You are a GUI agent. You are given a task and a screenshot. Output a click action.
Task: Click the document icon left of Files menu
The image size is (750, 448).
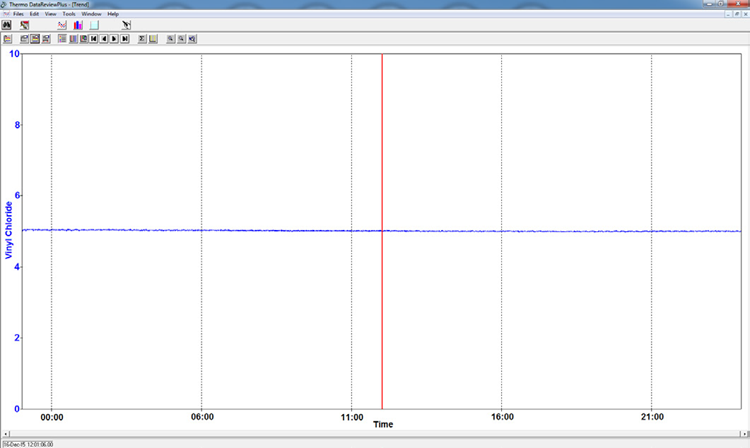coord(6,14)
